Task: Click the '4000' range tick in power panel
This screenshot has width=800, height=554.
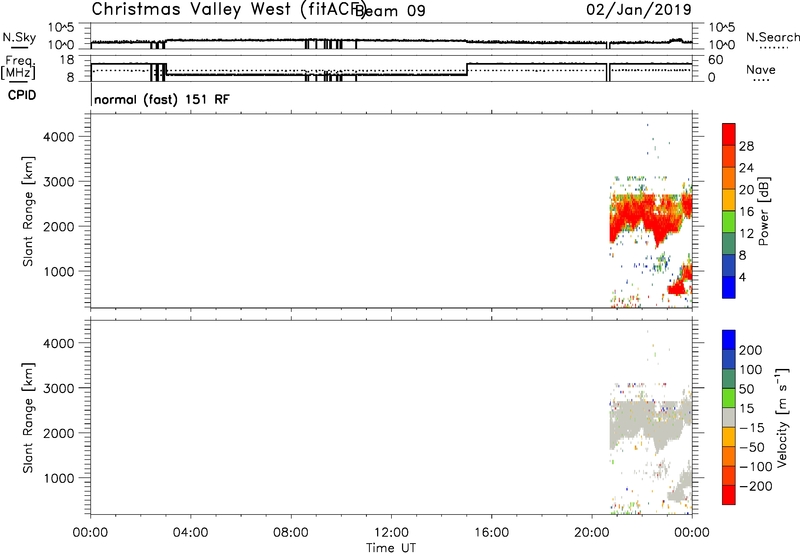Action: pos(59,137)
